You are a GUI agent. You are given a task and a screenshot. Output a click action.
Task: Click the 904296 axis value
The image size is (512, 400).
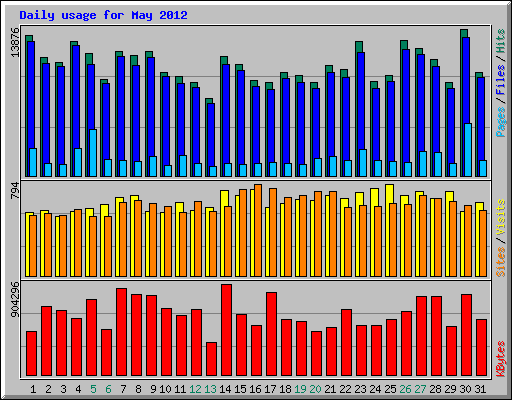coord(15,299)
